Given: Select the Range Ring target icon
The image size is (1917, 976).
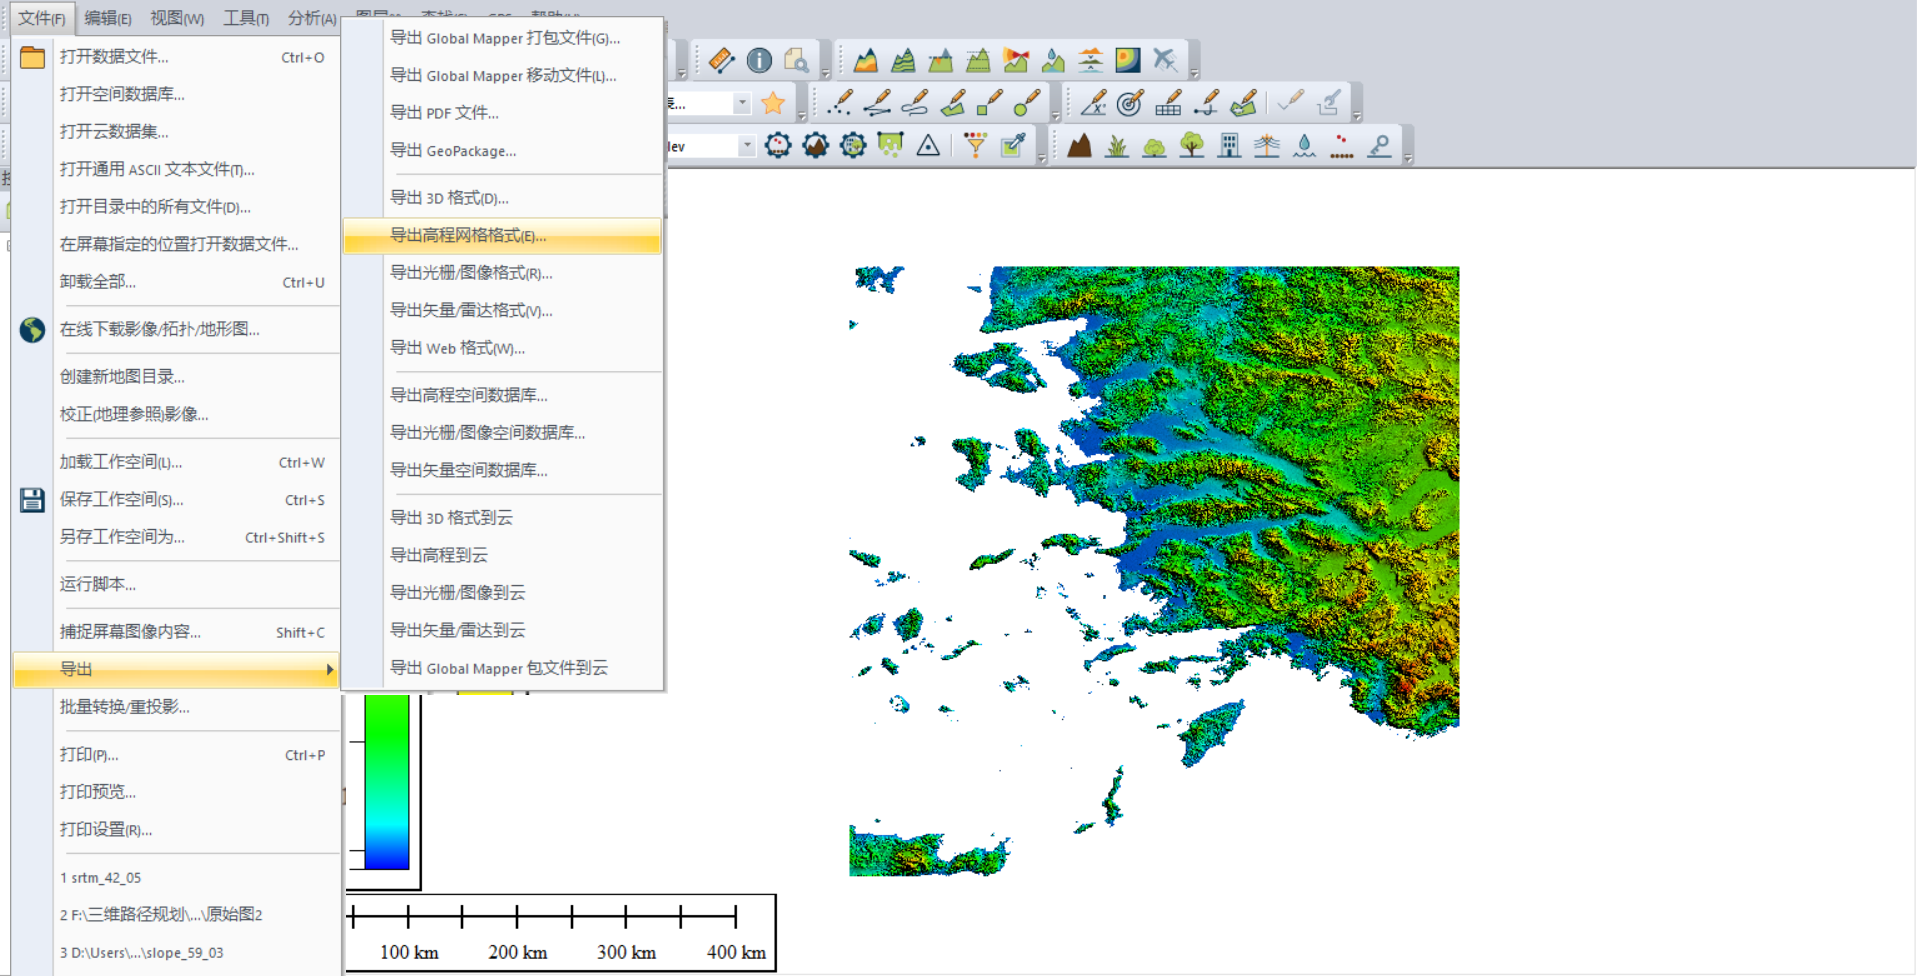Looking at the screenshot, I should point(1130,102).
